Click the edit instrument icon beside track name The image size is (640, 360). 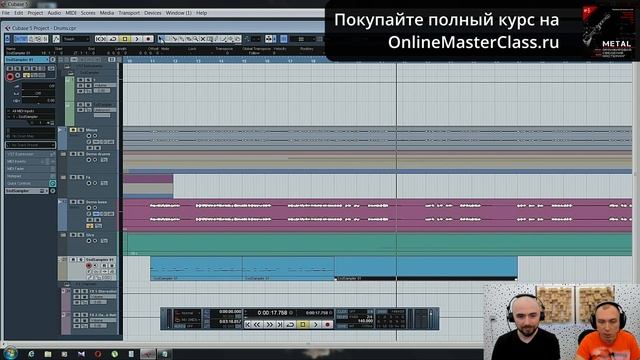click(x=52, y=60)
